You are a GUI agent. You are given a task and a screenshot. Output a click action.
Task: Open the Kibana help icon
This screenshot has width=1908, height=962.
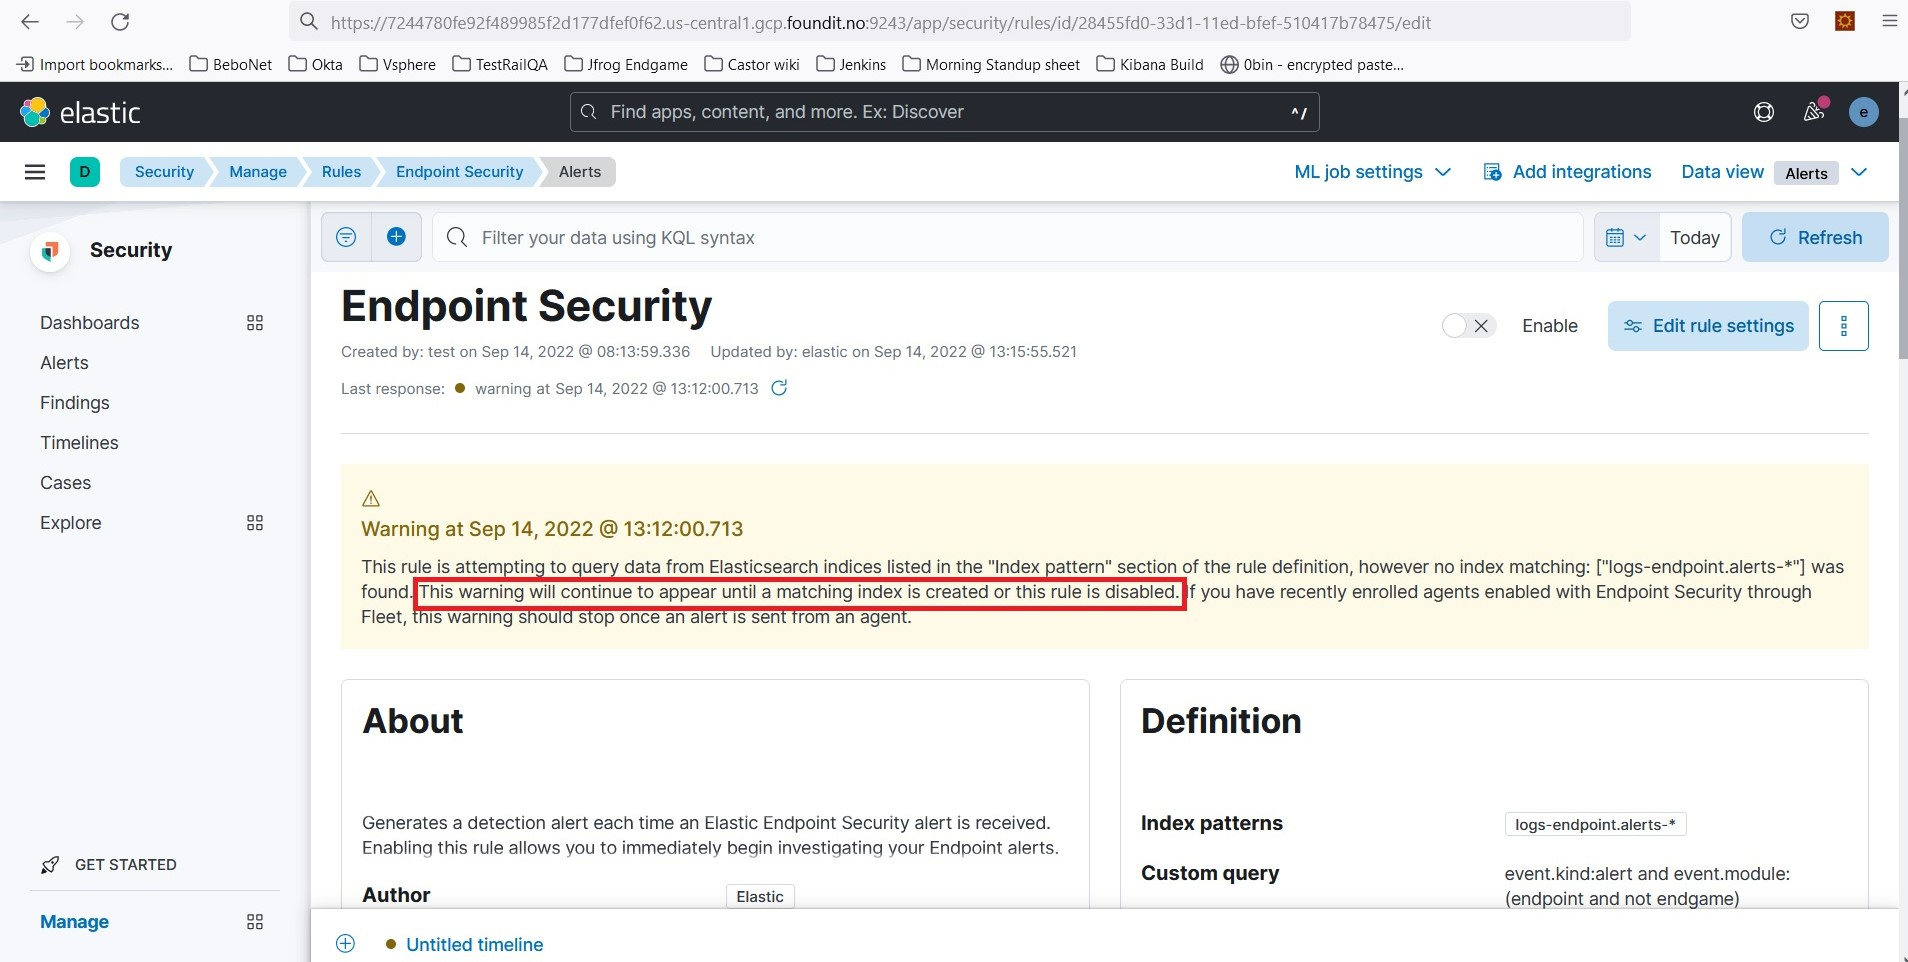[1764, 111]
